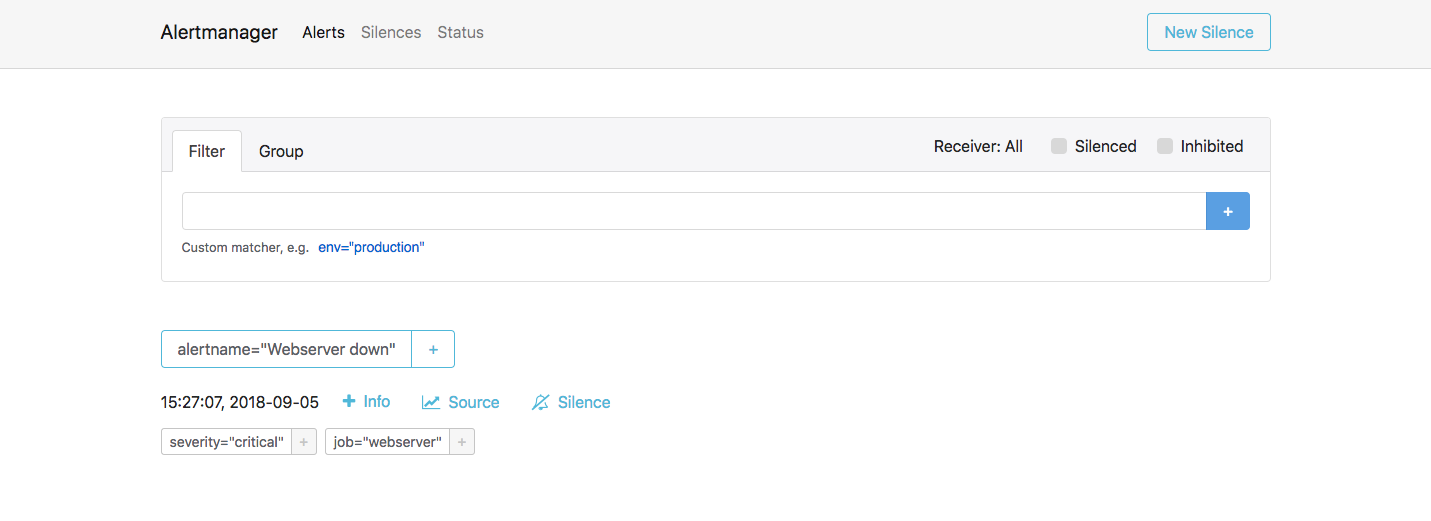Click plus next to alertname="Webserver down"
The height and width of the screenshot is (521, 1431).
433,349
